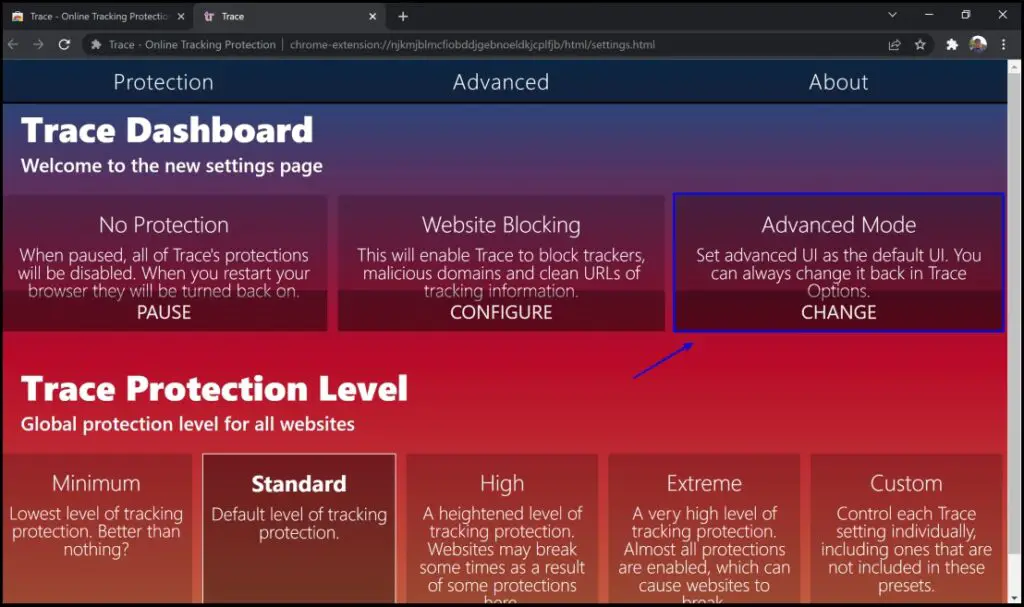
Task: Click 'Welcome to the new settings page' text
Action: tap(172, 166)
